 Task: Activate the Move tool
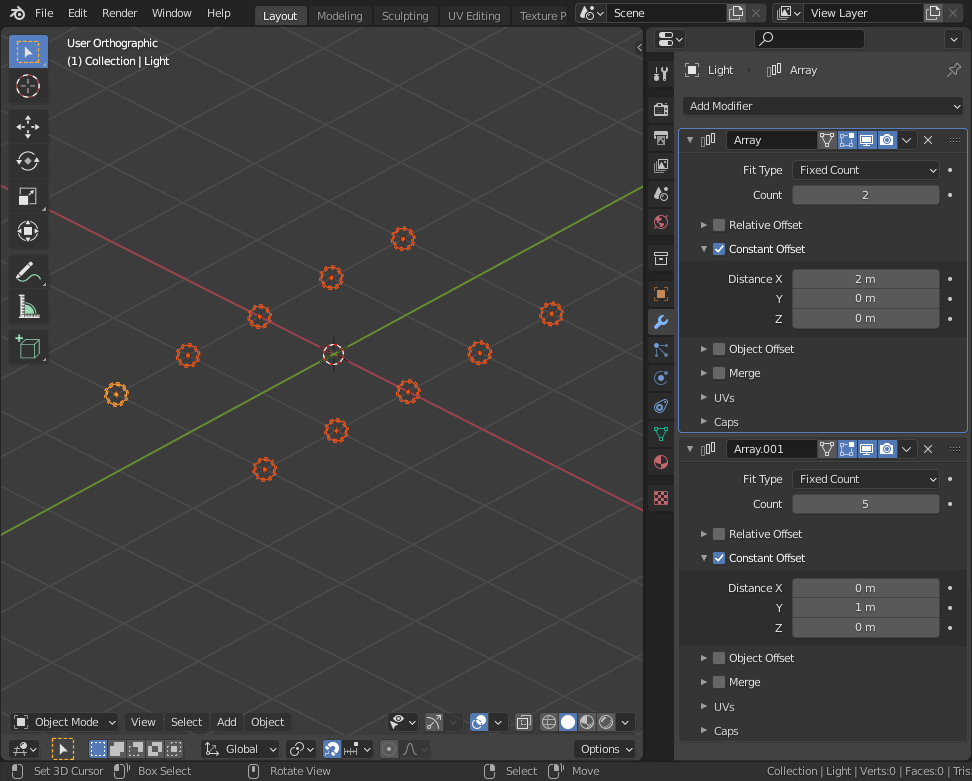(28, 127)
